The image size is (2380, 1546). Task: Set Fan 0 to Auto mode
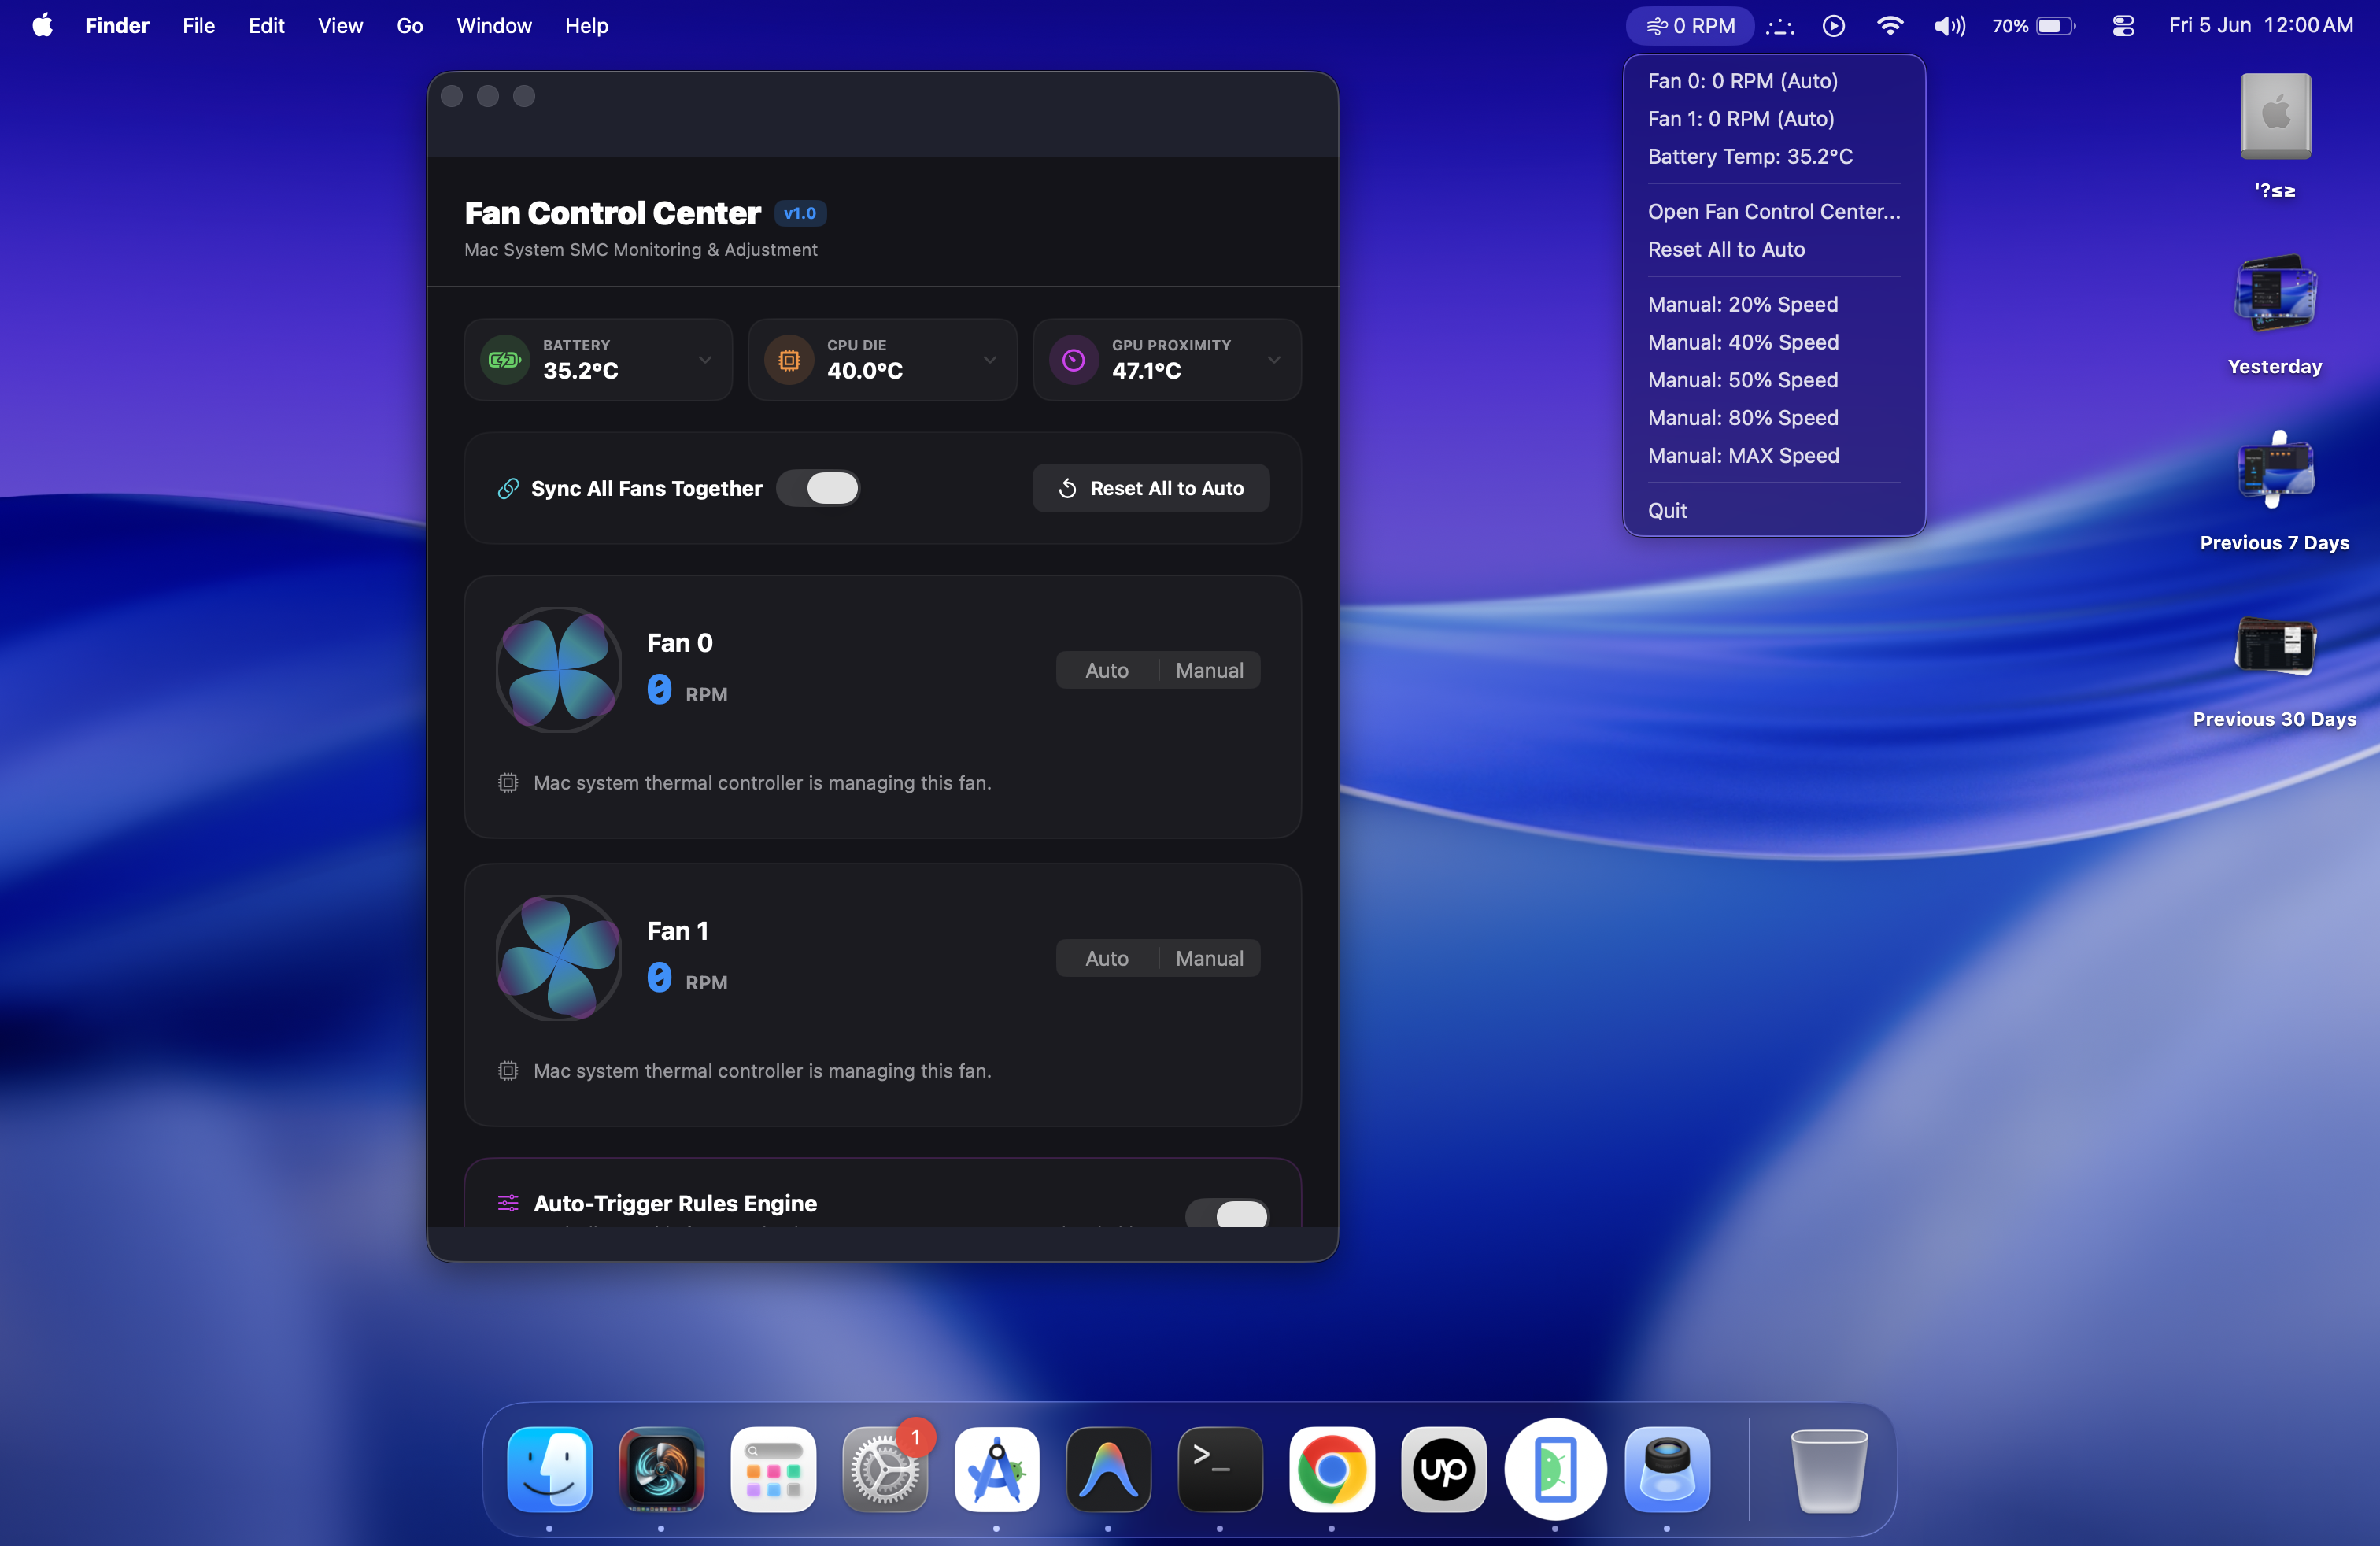pyautogui.click(x=1107, y=670)
